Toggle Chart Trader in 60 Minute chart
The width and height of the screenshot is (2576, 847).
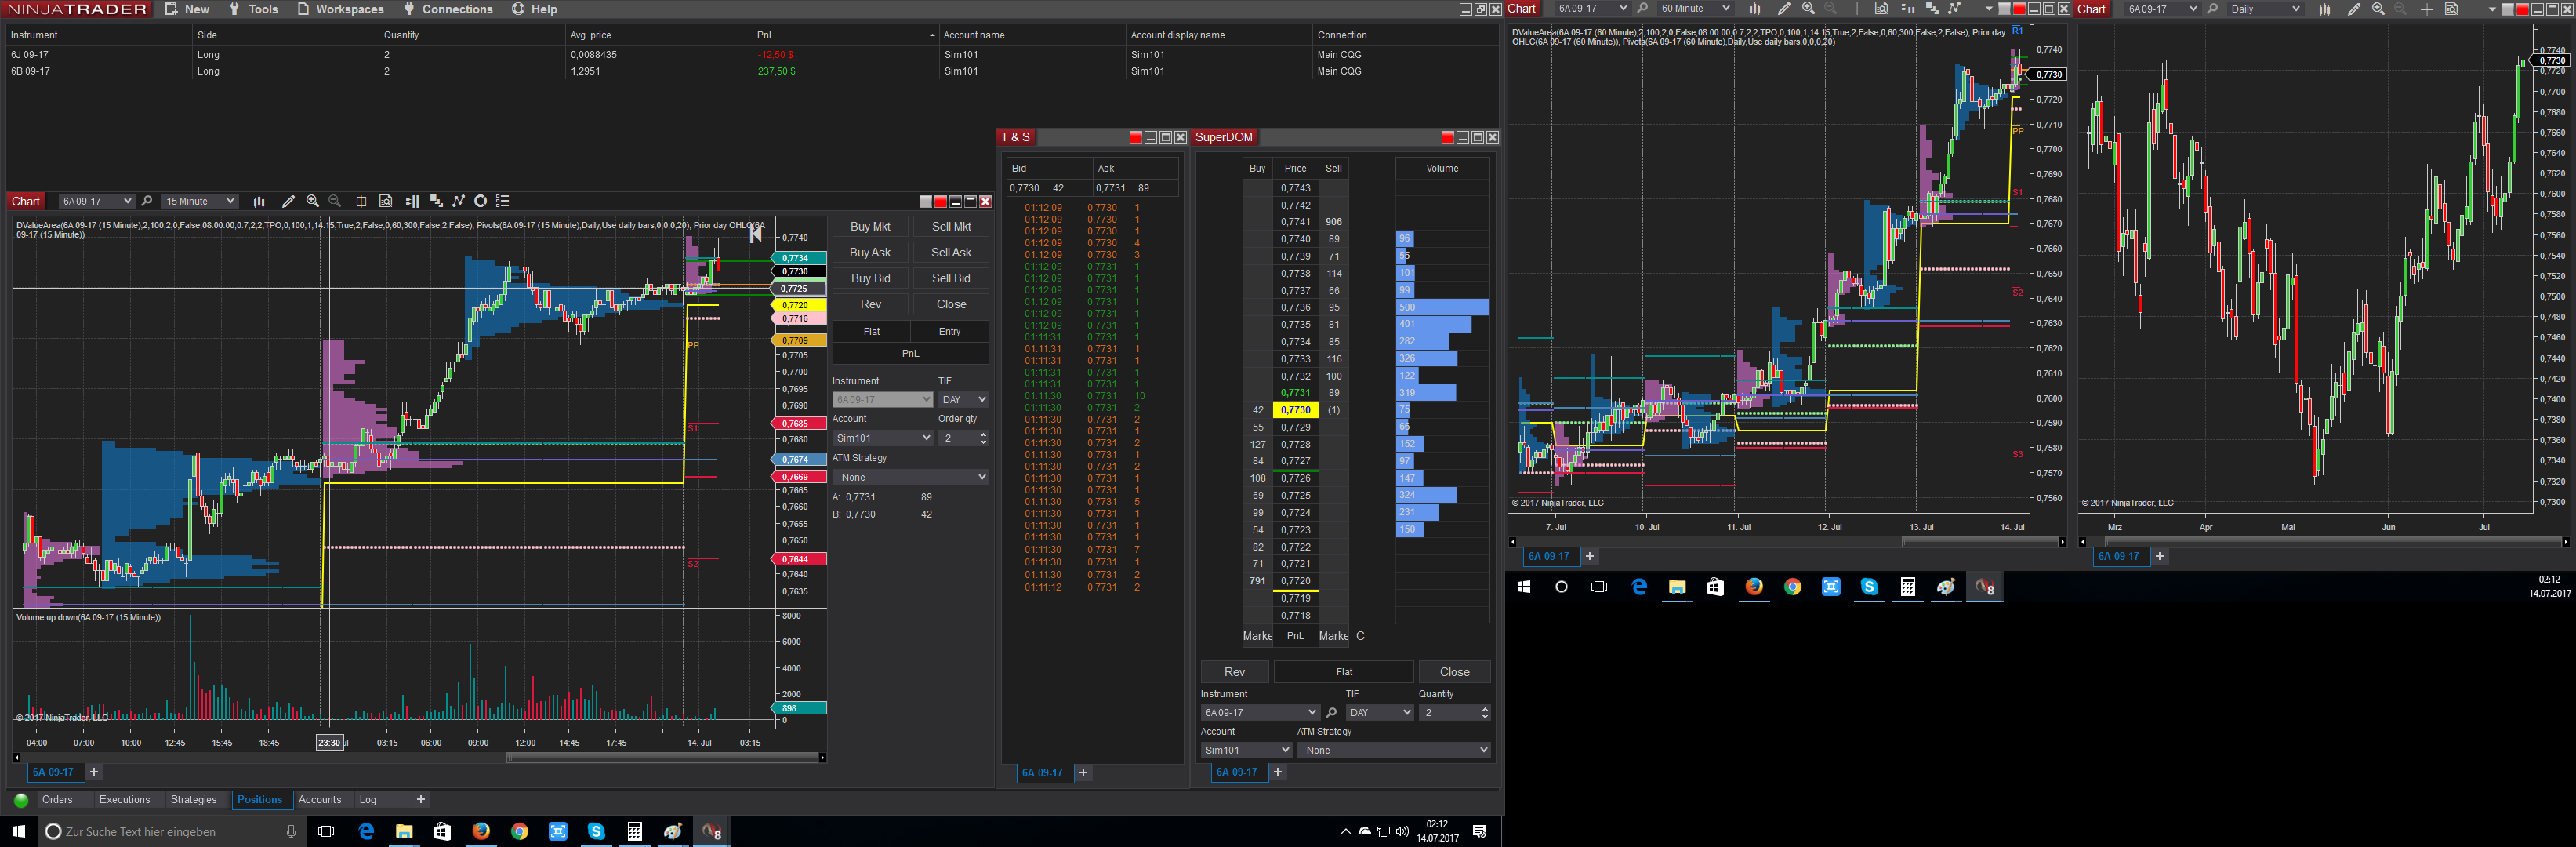click(x=1907, y=9)
